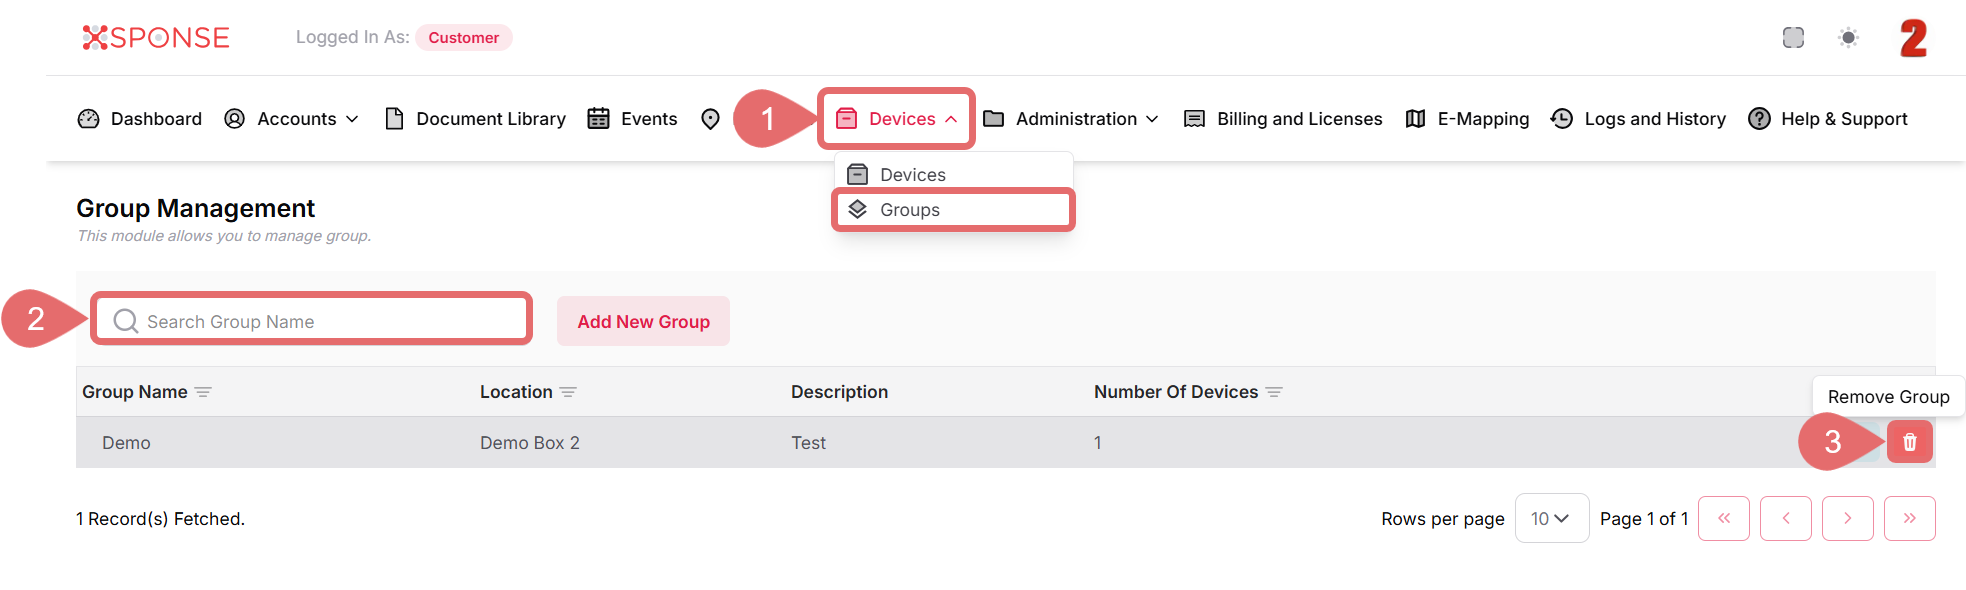
Task: Go to the first page button
Action: coord(1723,518)
